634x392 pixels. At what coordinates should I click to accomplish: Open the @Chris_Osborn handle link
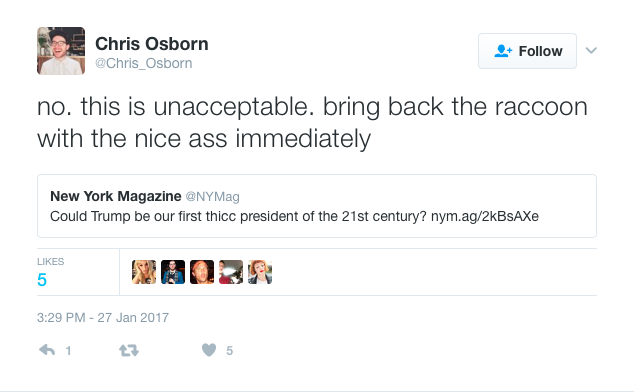[x=144, y=63]
